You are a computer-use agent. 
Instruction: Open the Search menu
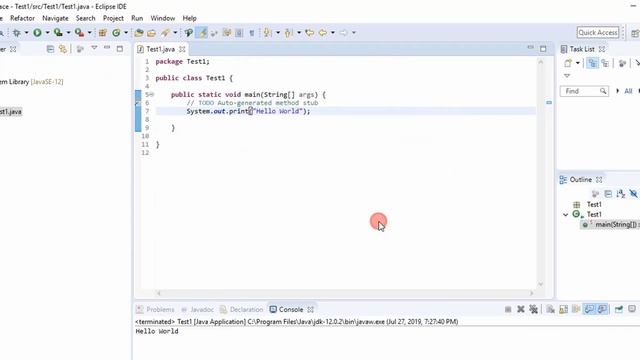(85, 18)
